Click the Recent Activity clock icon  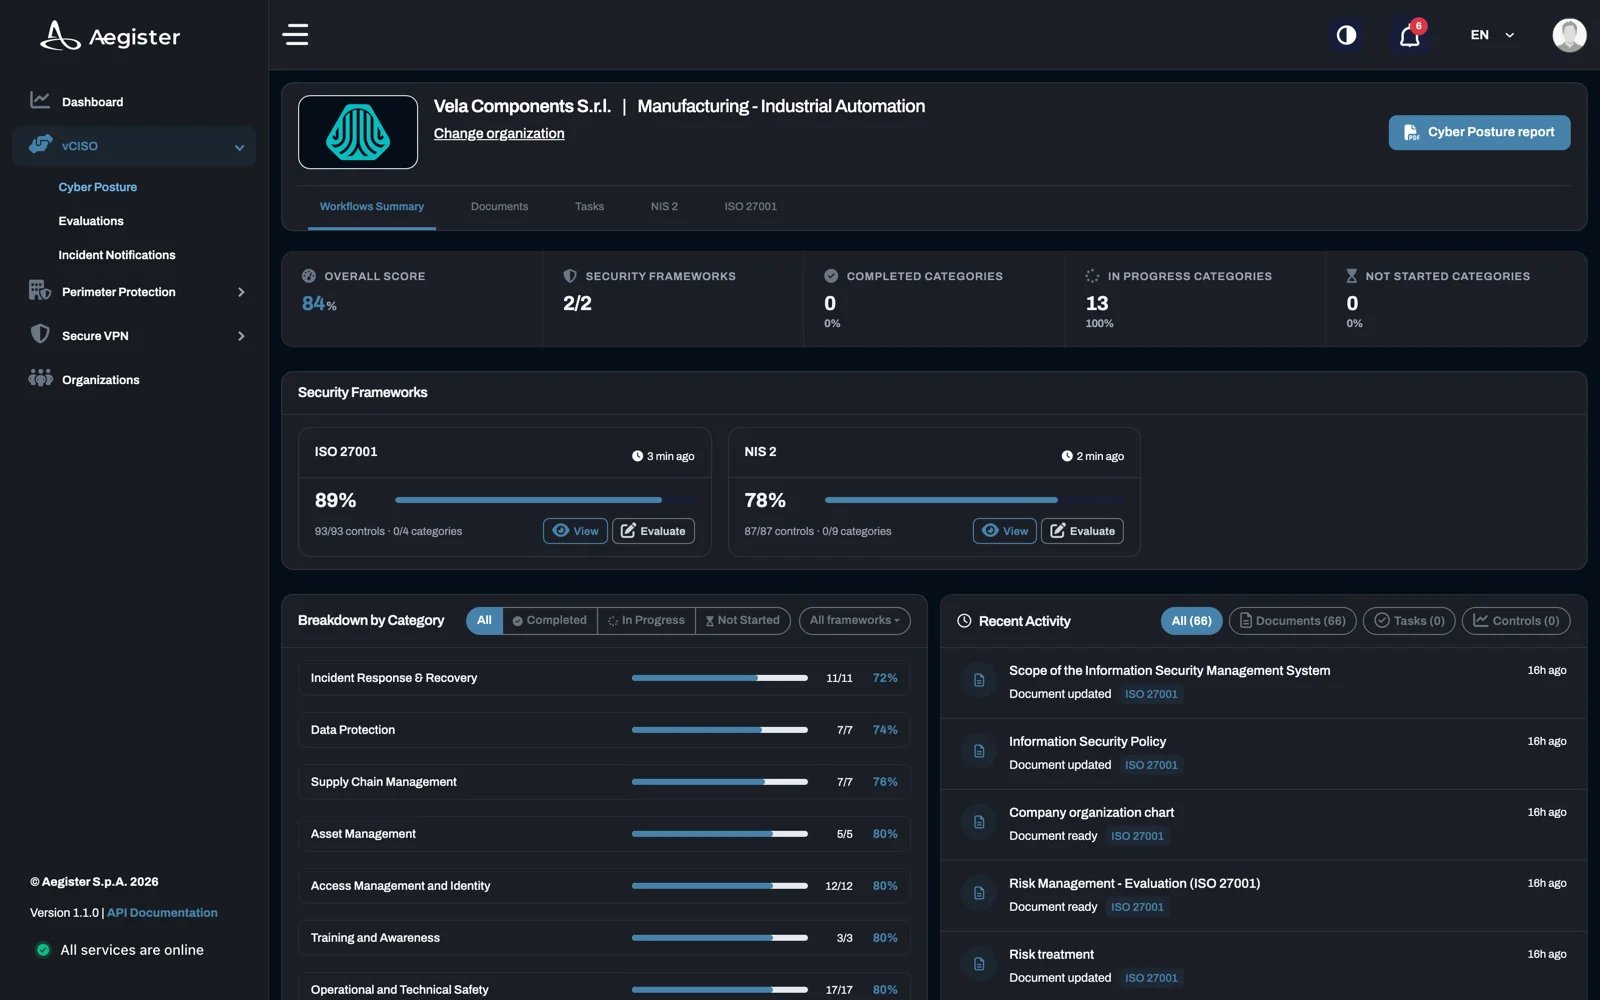[x=964, y=621]
